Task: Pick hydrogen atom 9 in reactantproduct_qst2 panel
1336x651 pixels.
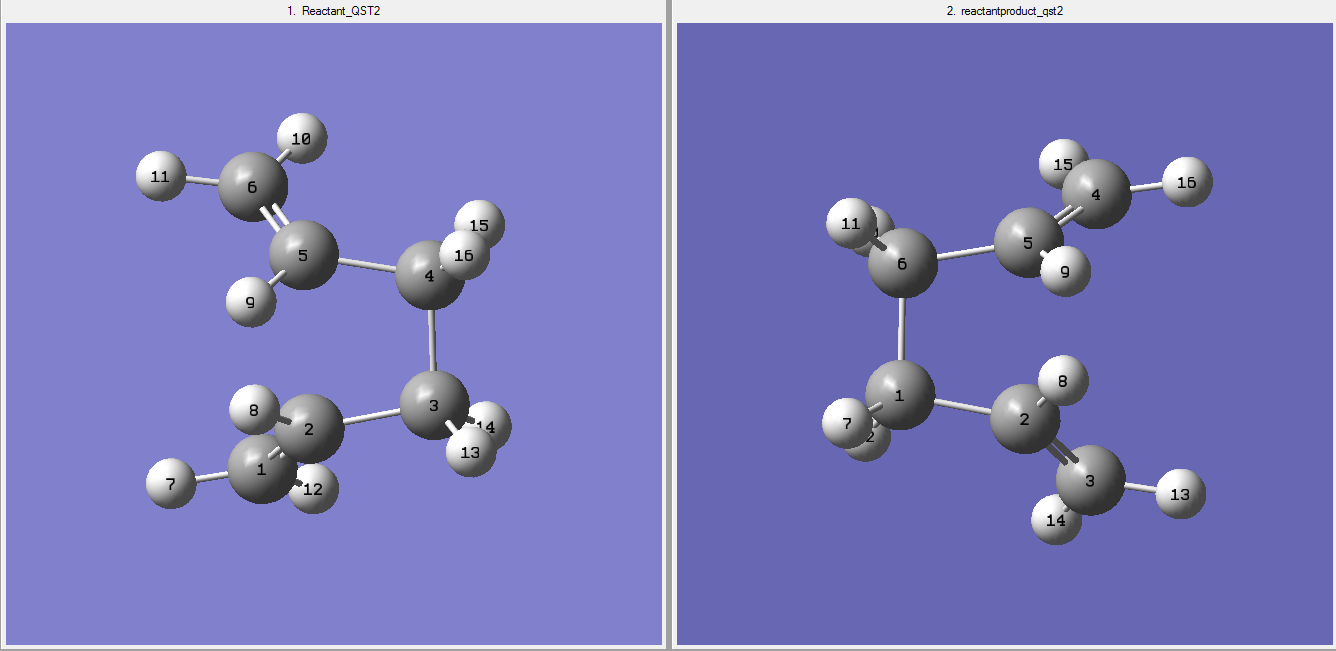Action: (1065, 270)
